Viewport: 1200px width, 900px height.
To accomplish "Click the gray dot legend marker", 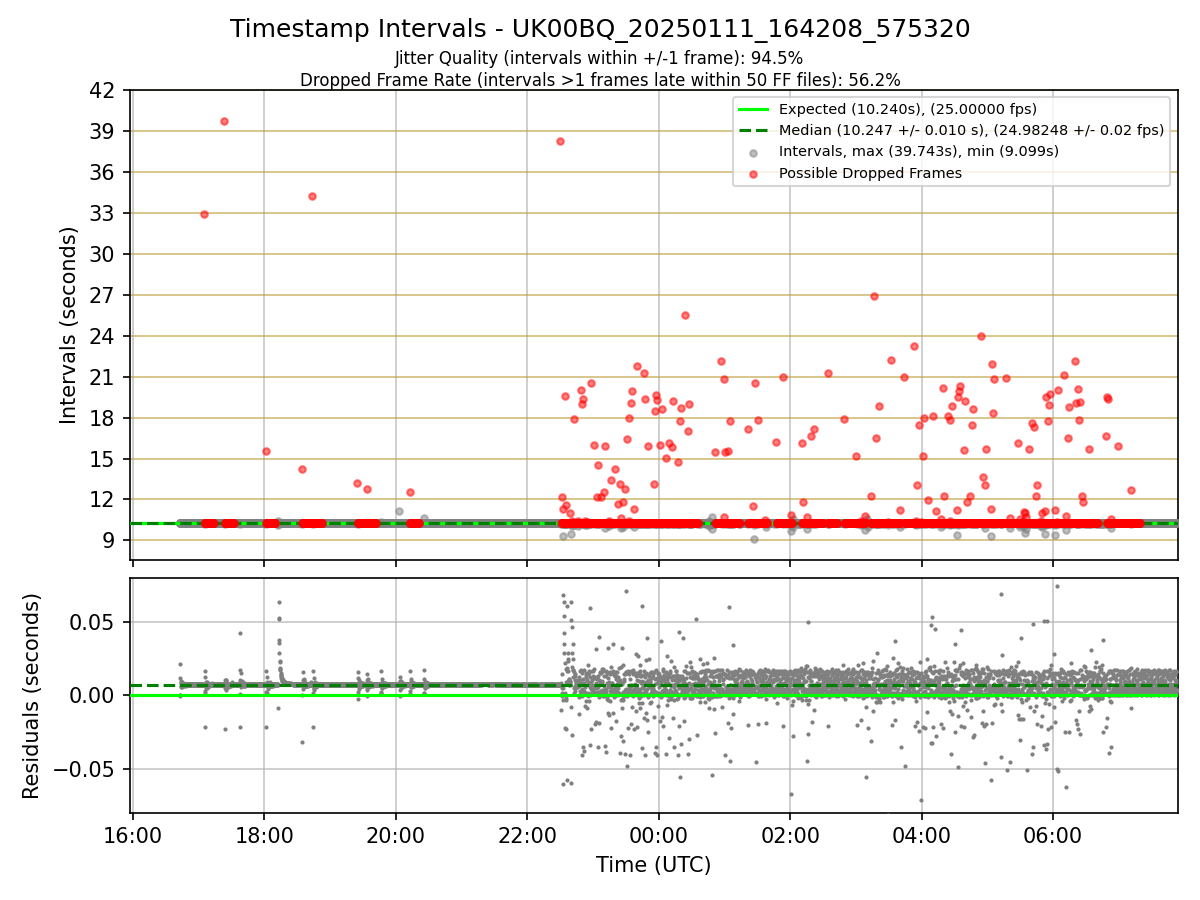I will click(754, 152).
